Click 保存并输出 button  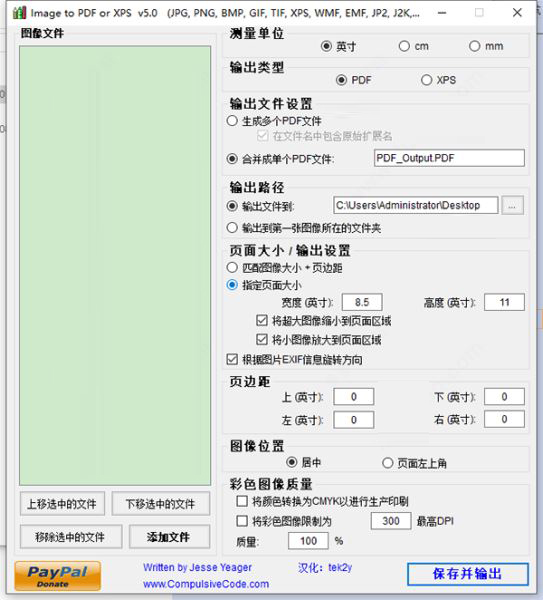[x=468, y=574]
